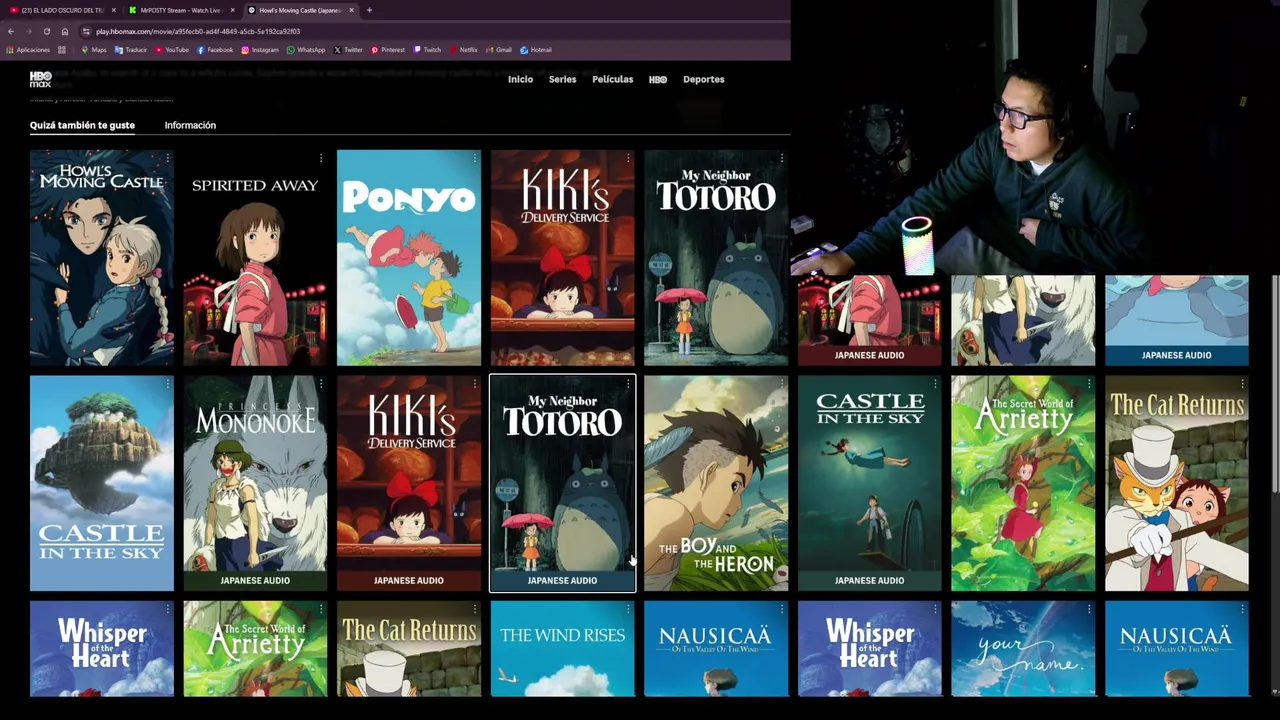Click the HBO Max logo

(x=40, y=79)
